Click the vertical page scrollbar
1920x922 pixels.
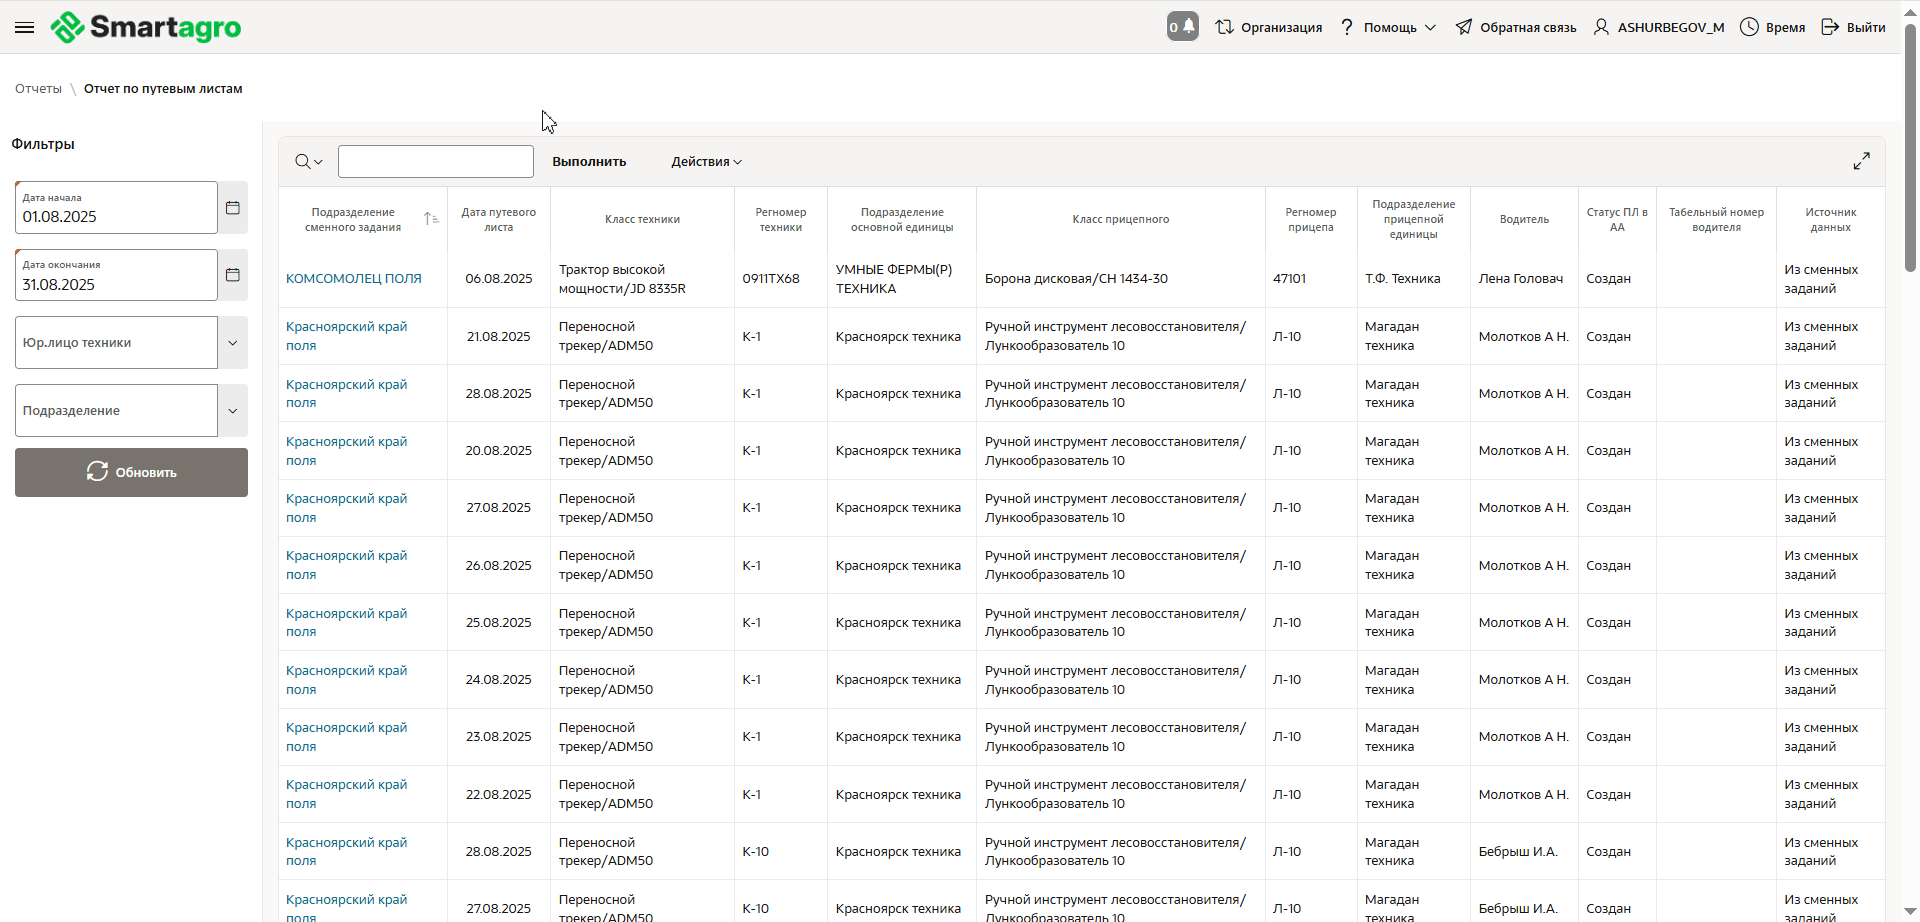coord(1910,150)
